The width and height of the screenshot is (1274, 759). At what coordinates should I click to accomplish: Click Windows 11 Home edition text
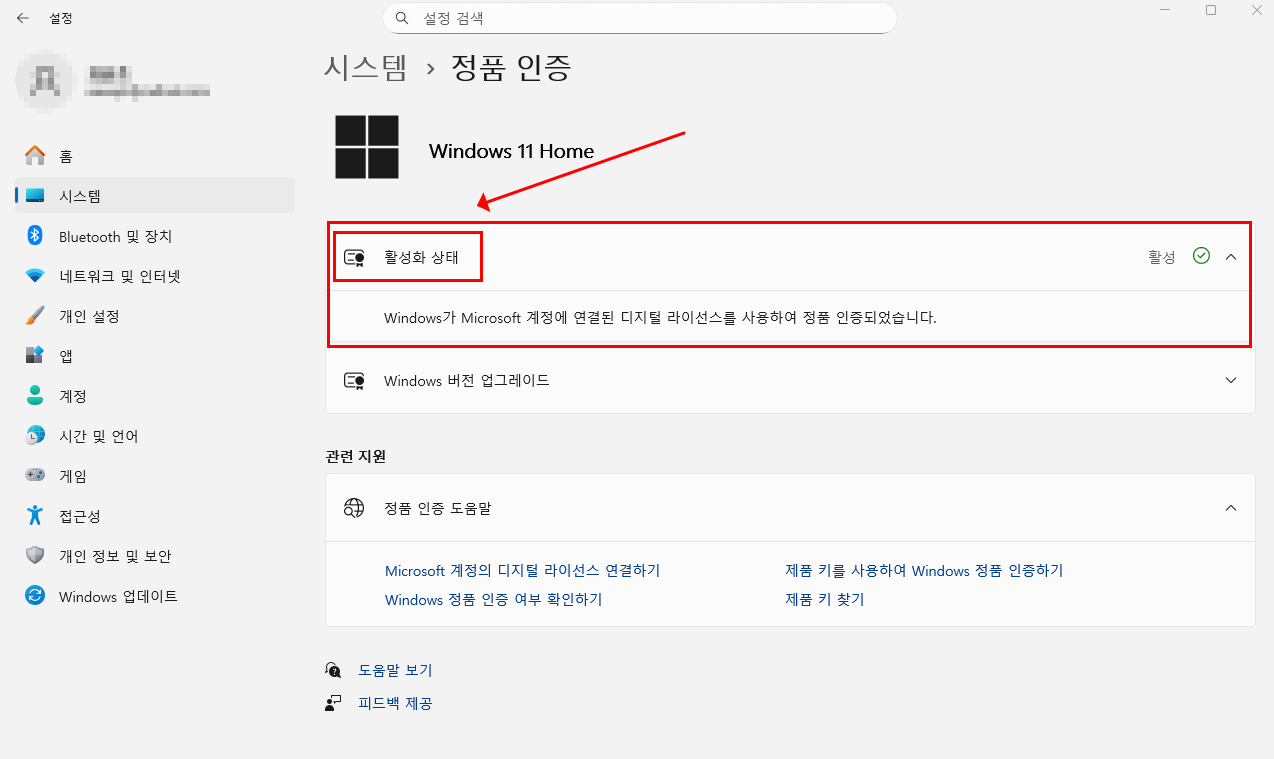tap(511, 151)
